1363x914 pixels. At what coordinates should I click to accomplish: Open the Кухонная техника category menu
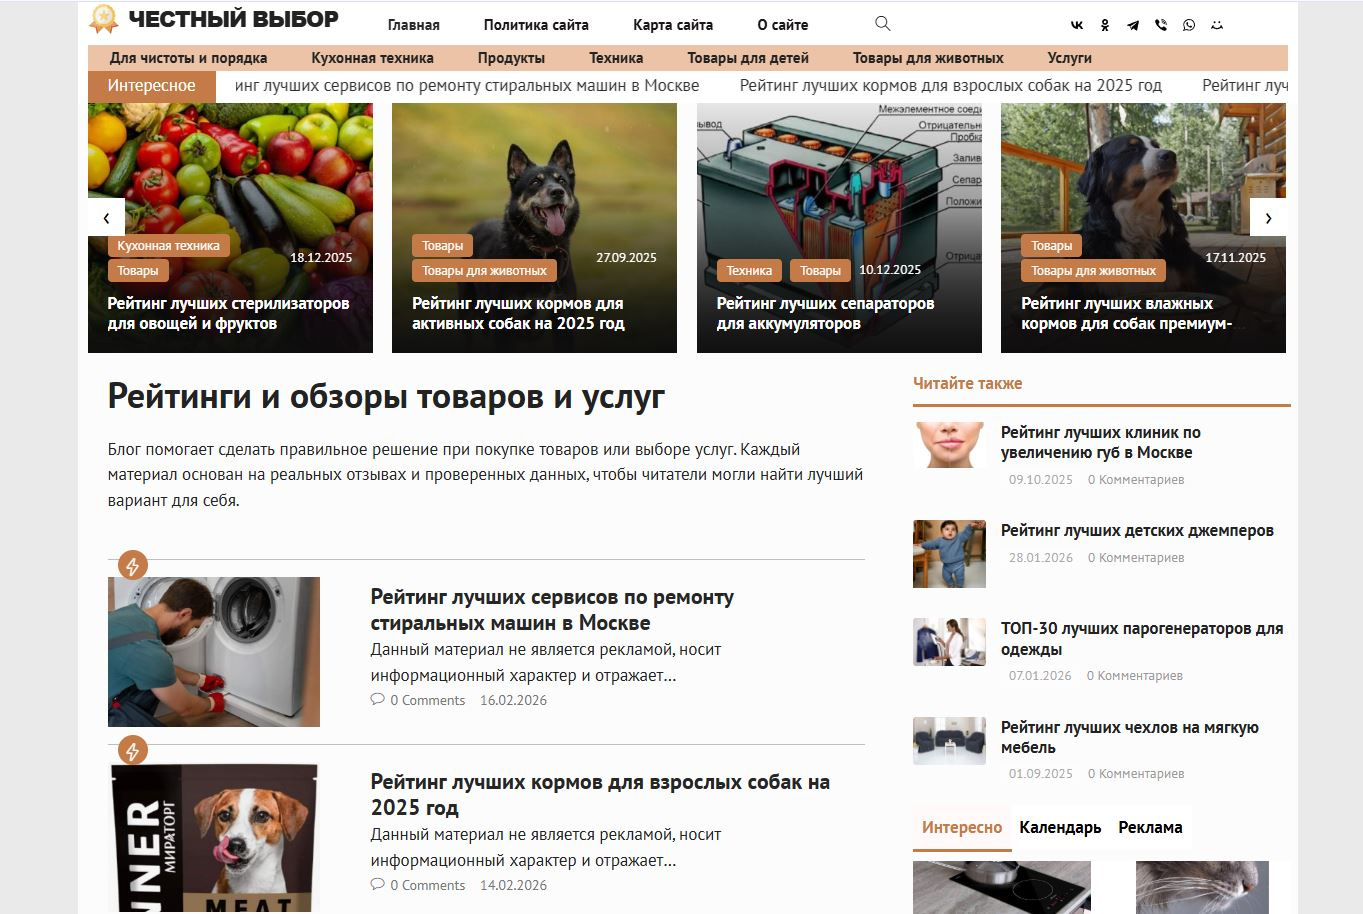pos(372,58)
